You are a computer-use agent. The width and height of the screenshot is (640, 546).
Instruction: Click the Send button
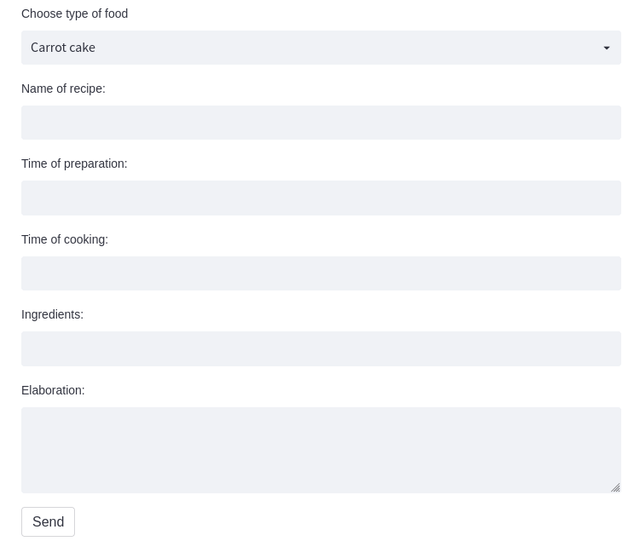pyautogui.click(x=48, y=522)
